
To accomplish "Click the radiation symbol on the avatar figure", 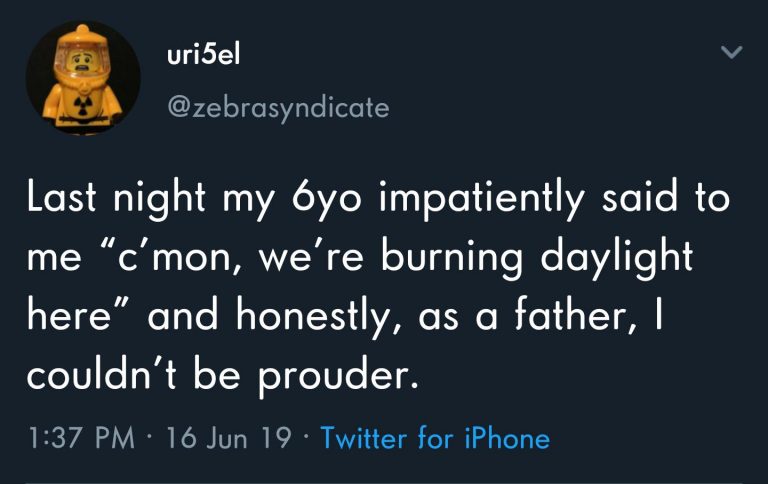I will click(x=80, y=103).
